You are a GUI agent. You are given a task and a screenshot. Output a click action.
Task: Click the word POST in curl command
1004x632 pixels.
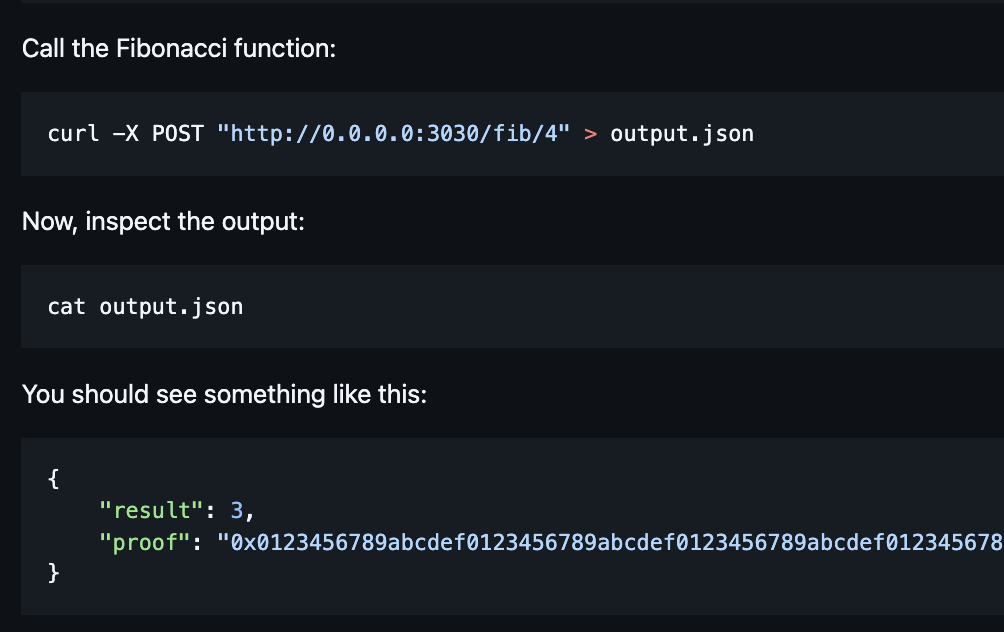178,133
